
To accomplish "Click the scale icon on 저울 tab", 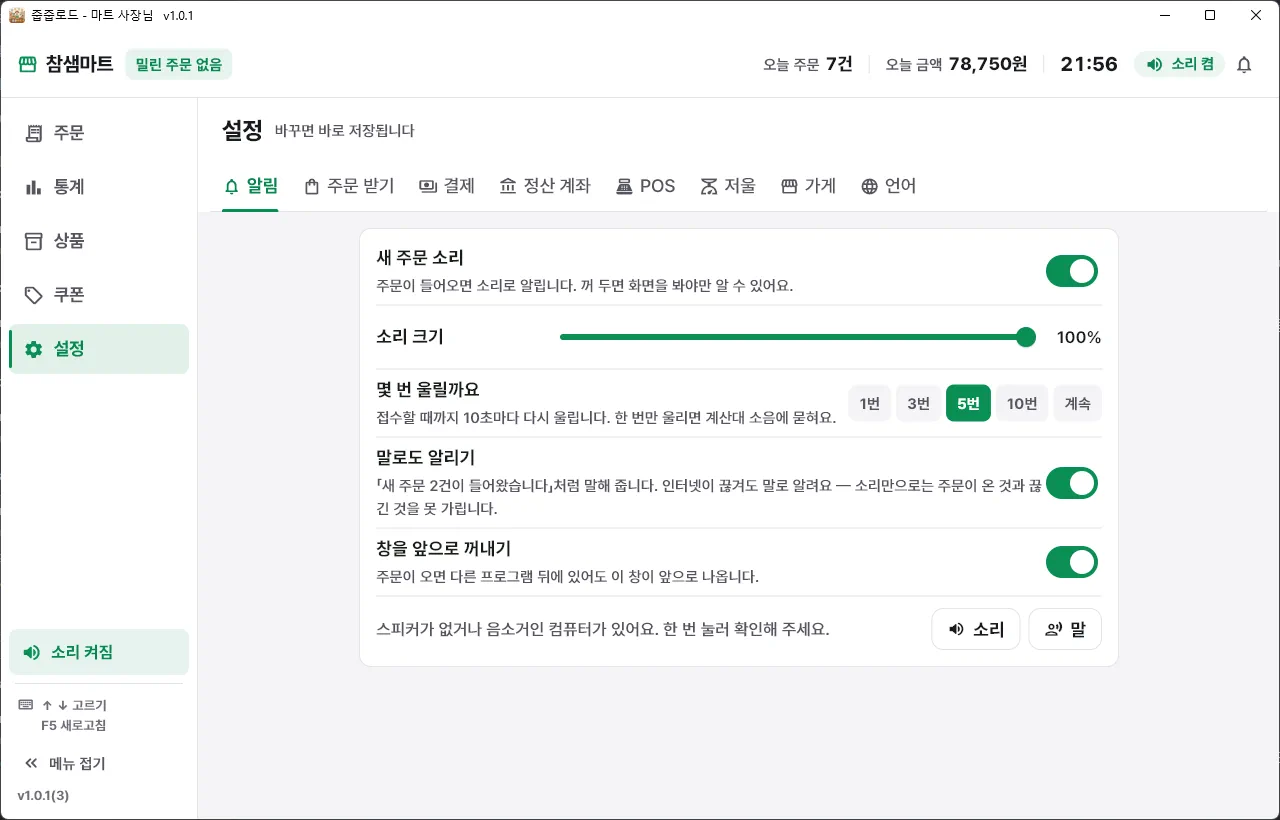I will click(x=709, y=186).
